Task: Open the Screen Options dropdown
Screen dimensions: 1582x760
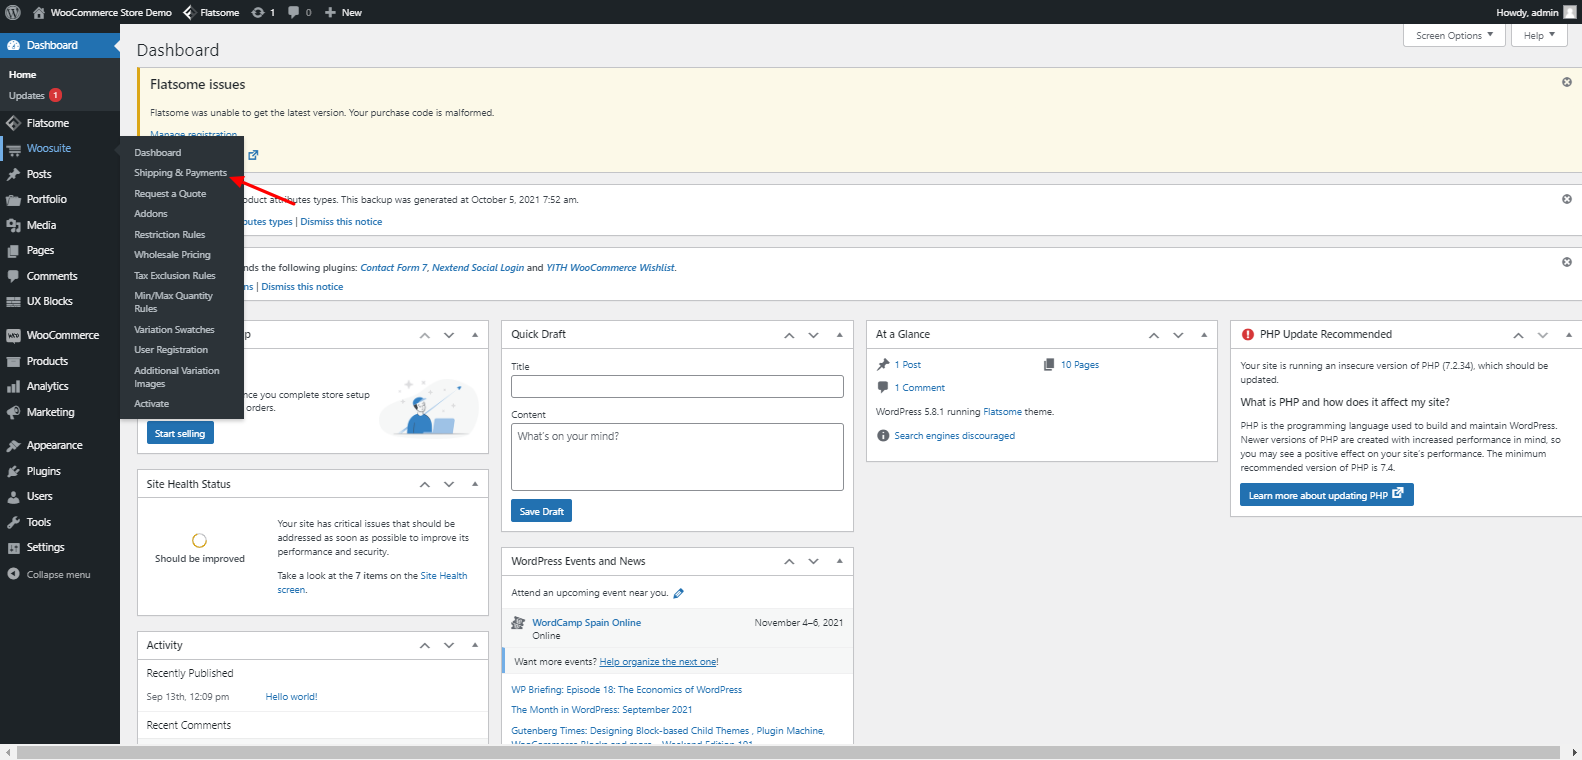Action: pos(1454,35)
